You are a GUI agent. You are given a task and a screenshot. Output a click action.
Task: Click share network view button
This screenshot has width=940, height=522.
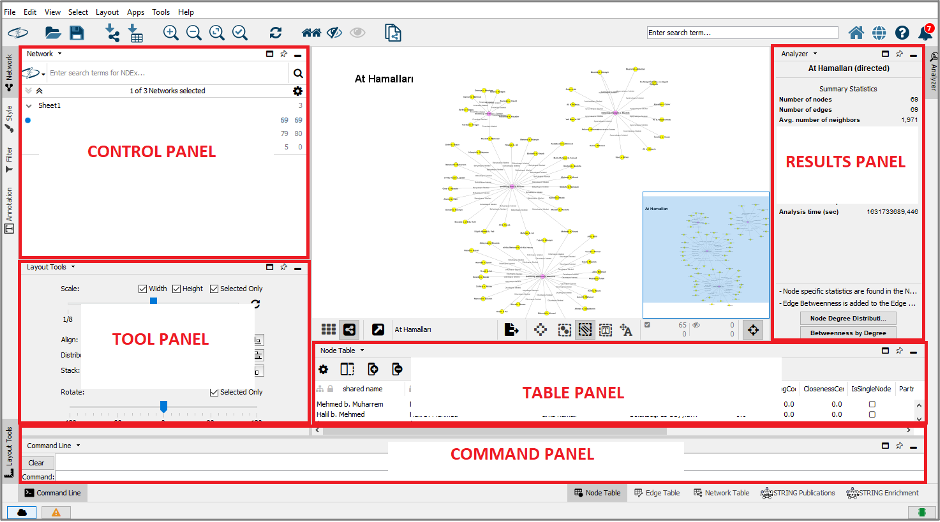349,329
